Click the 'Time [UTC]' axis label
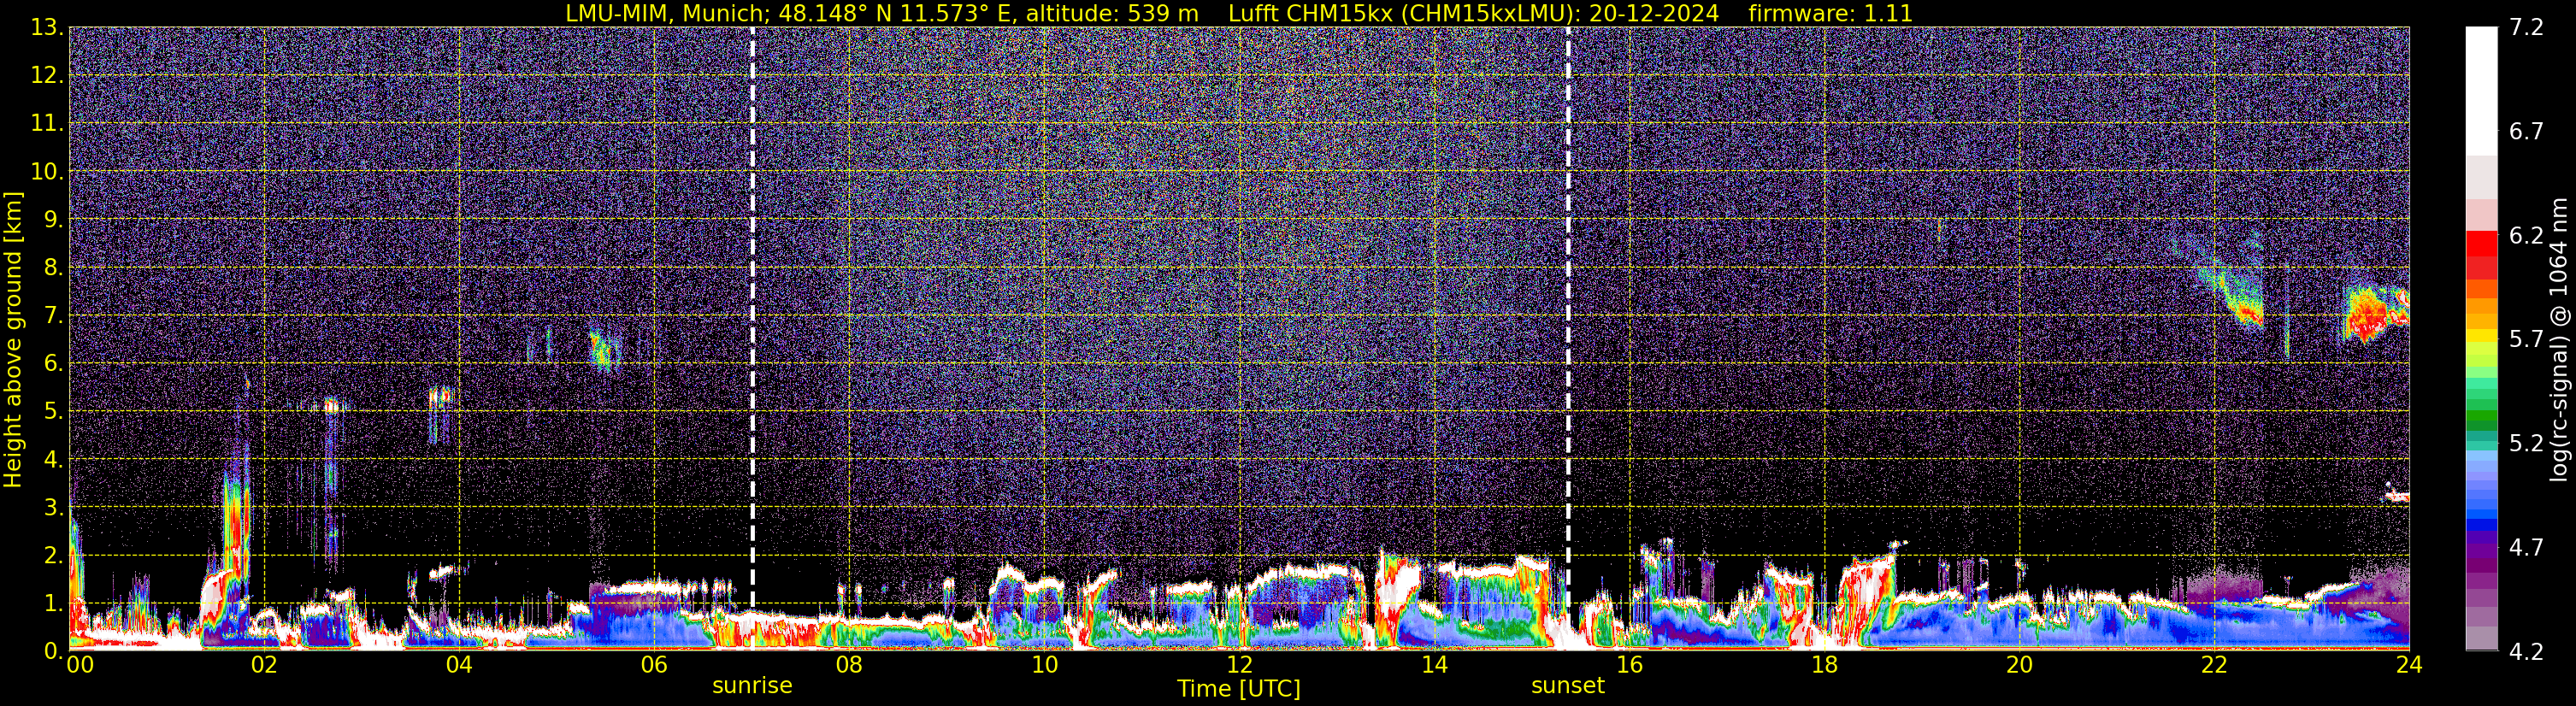Viewport: 2576px width, 706px height. [x=1239, y=689]
